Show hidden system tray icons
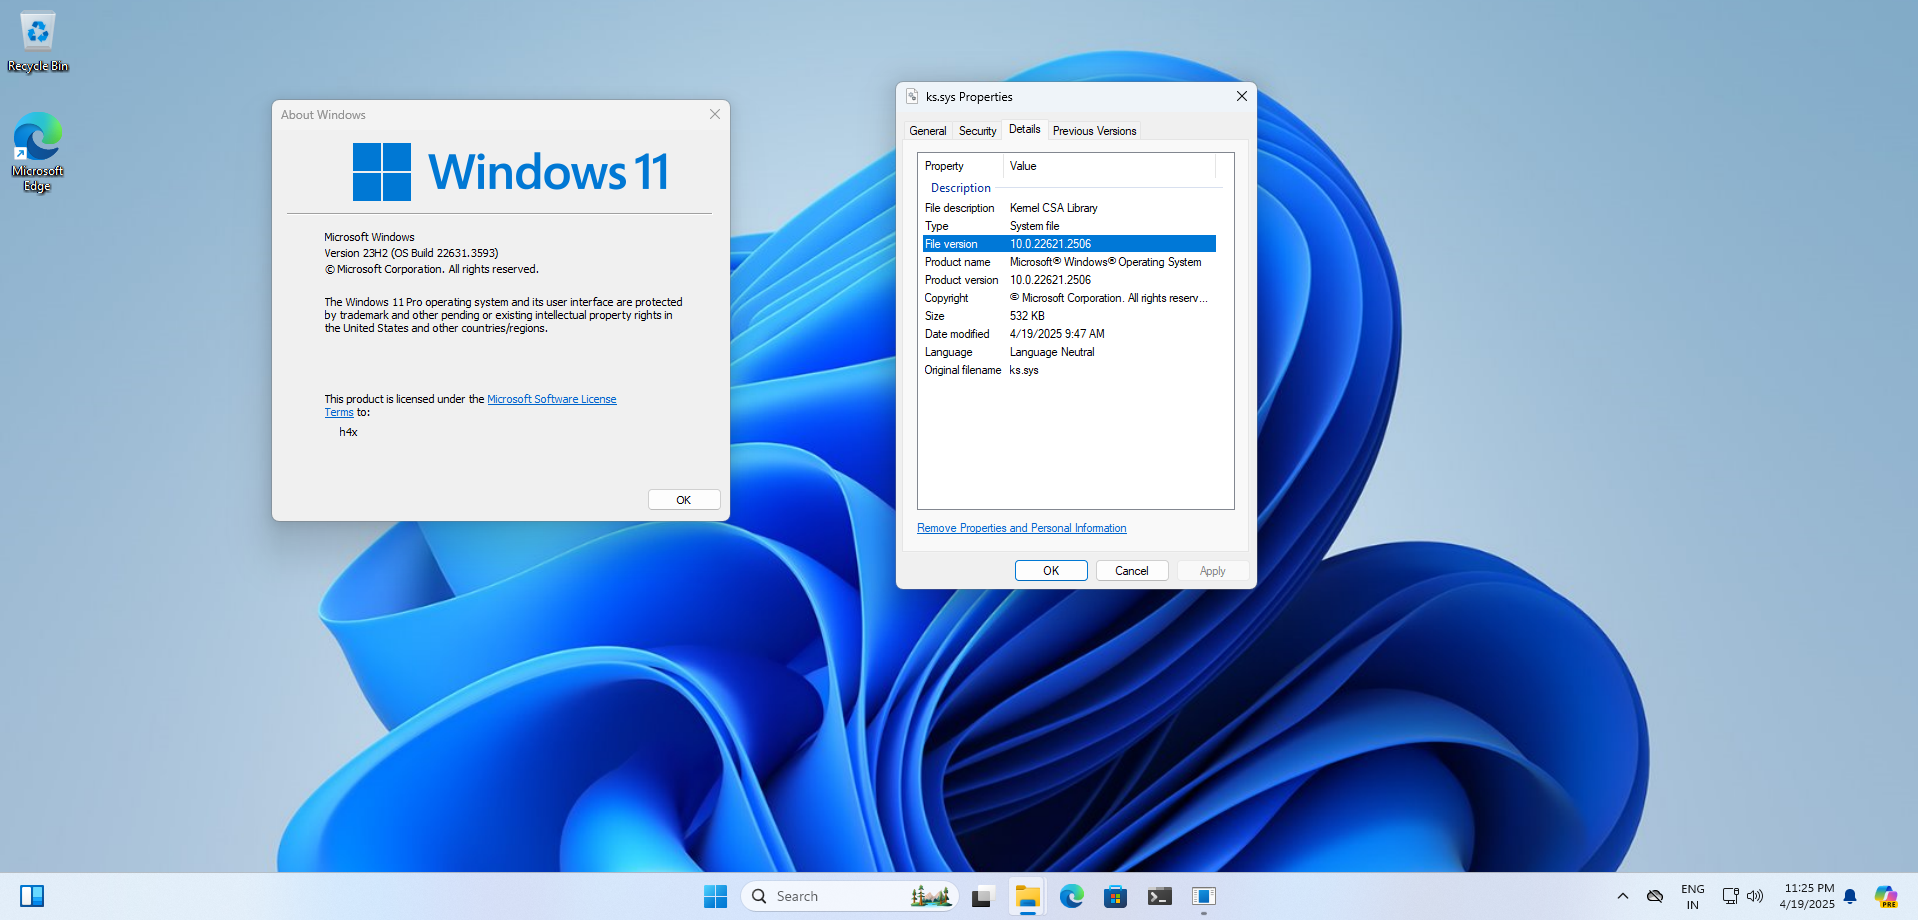The image size is (1918, 920). click(1622, 896)
